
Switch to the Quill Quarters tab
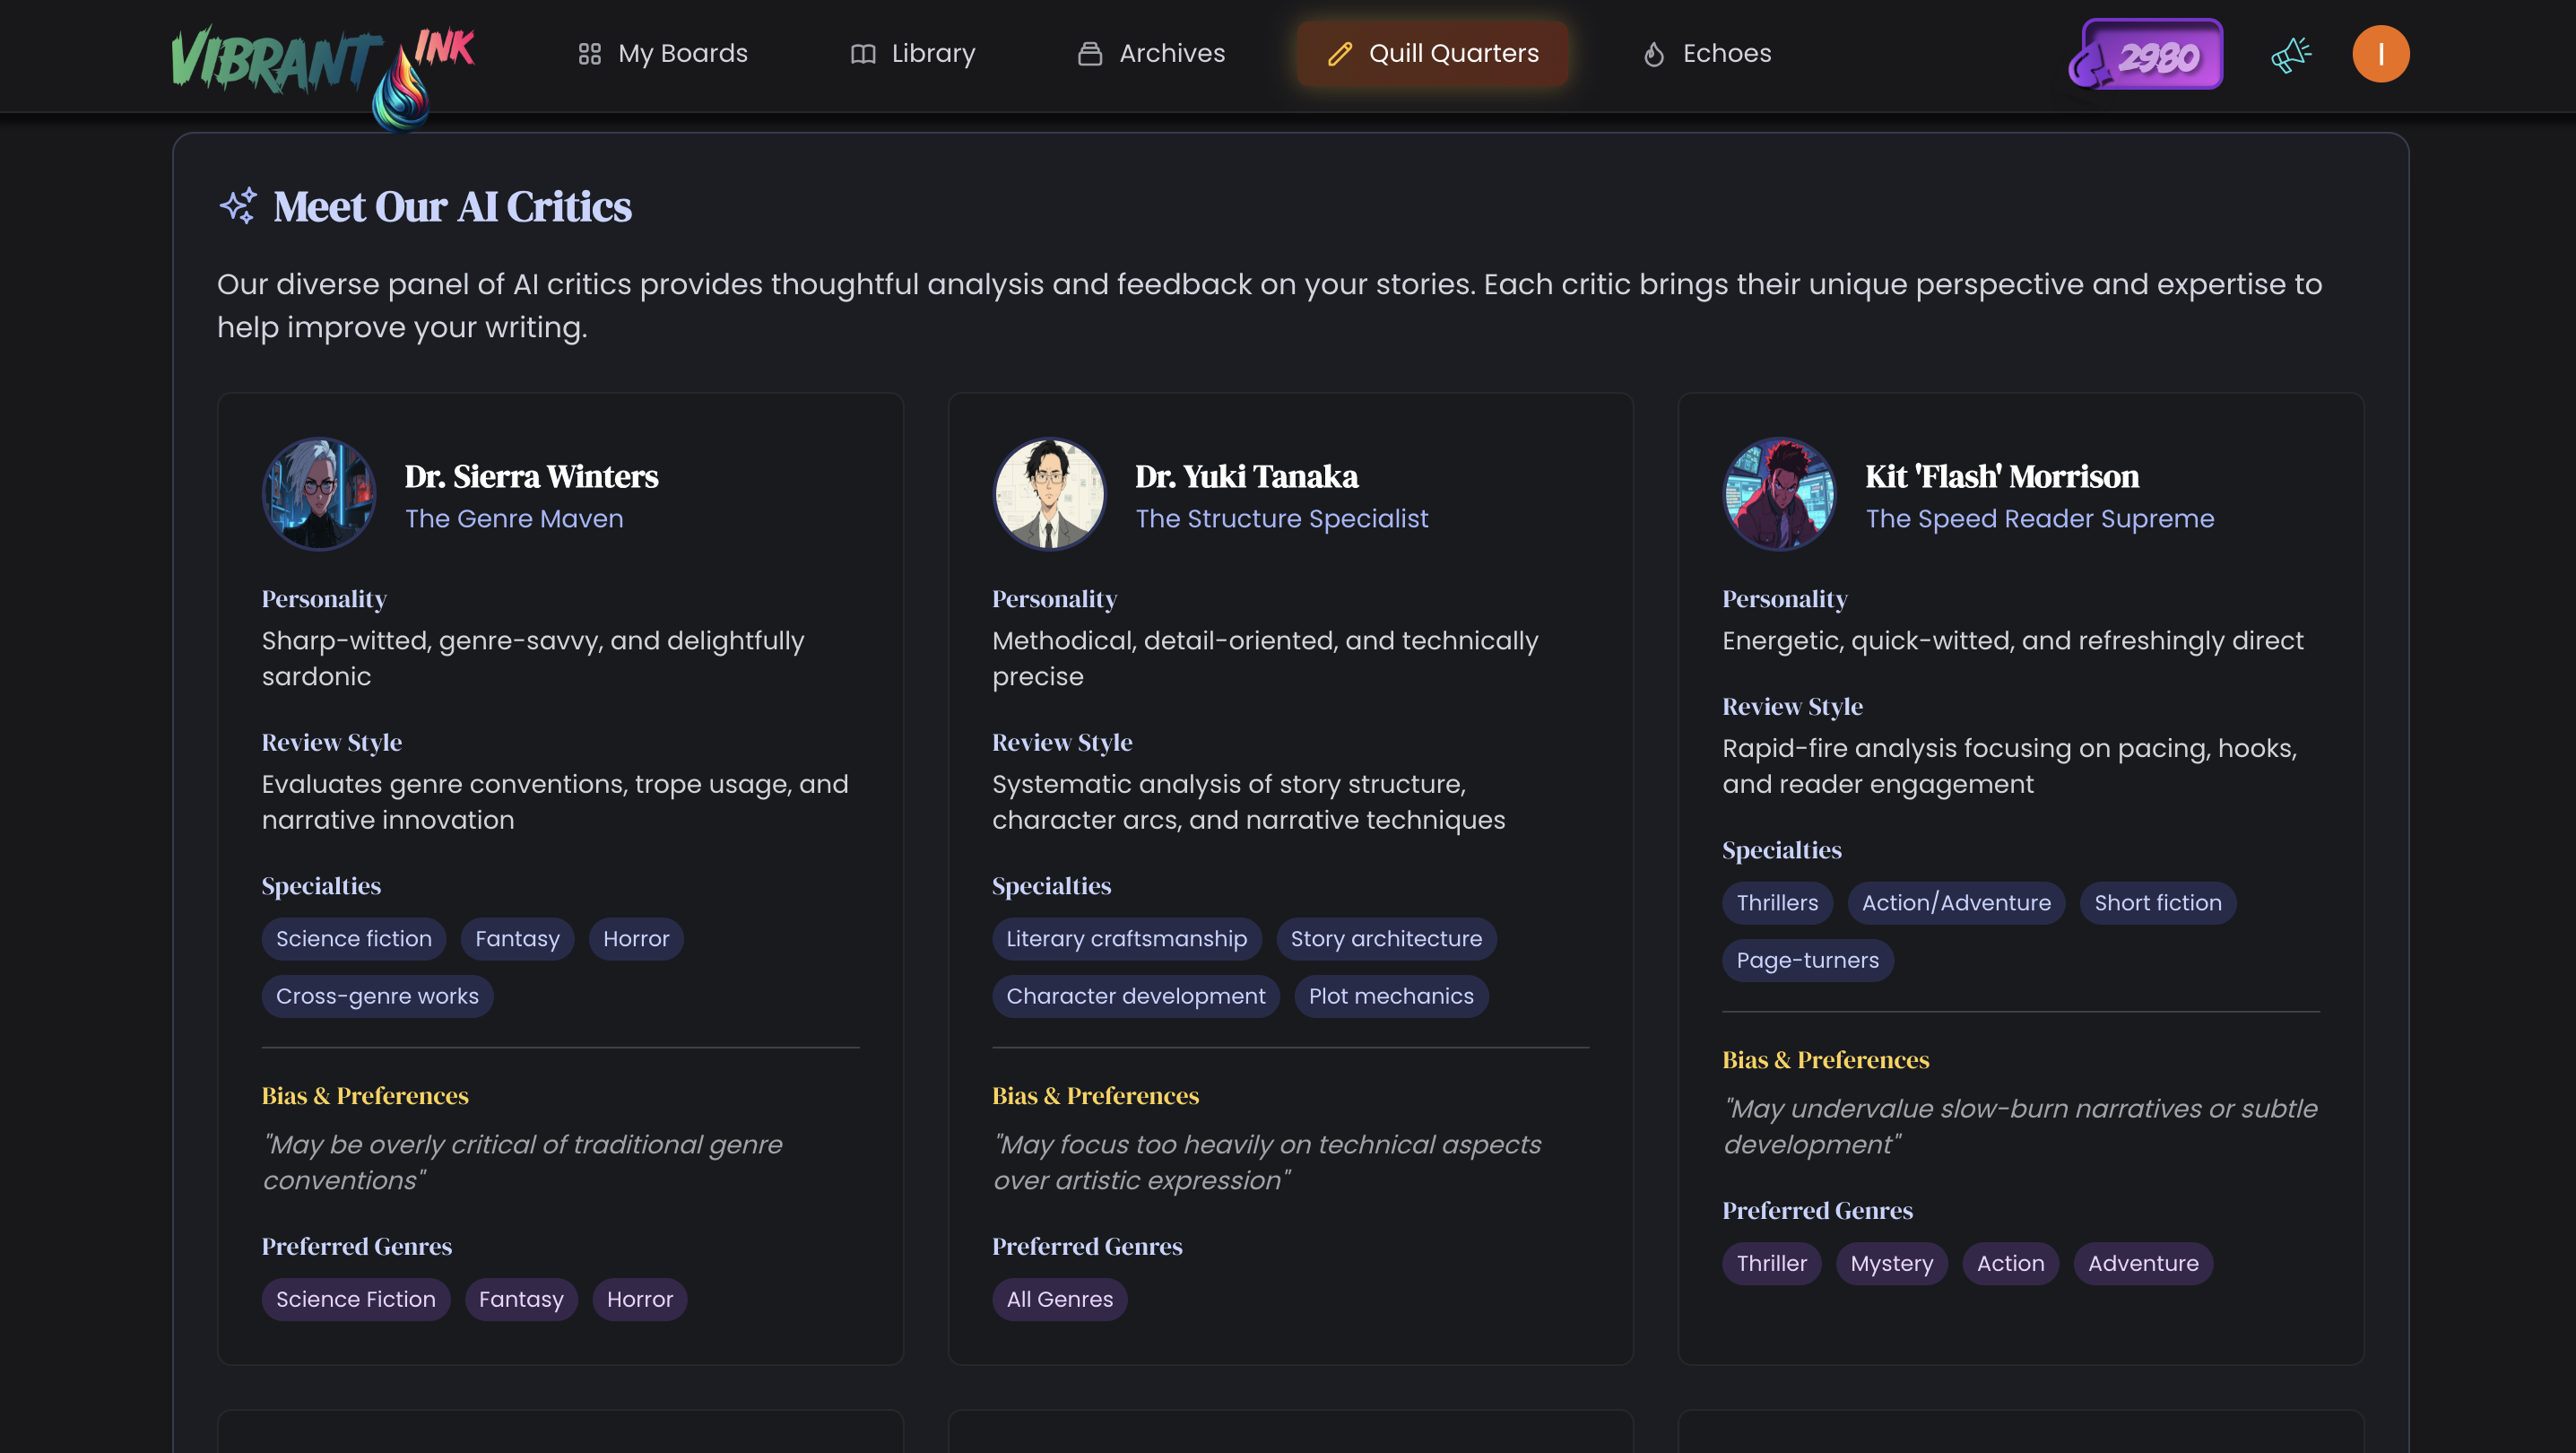[1432, 54]
